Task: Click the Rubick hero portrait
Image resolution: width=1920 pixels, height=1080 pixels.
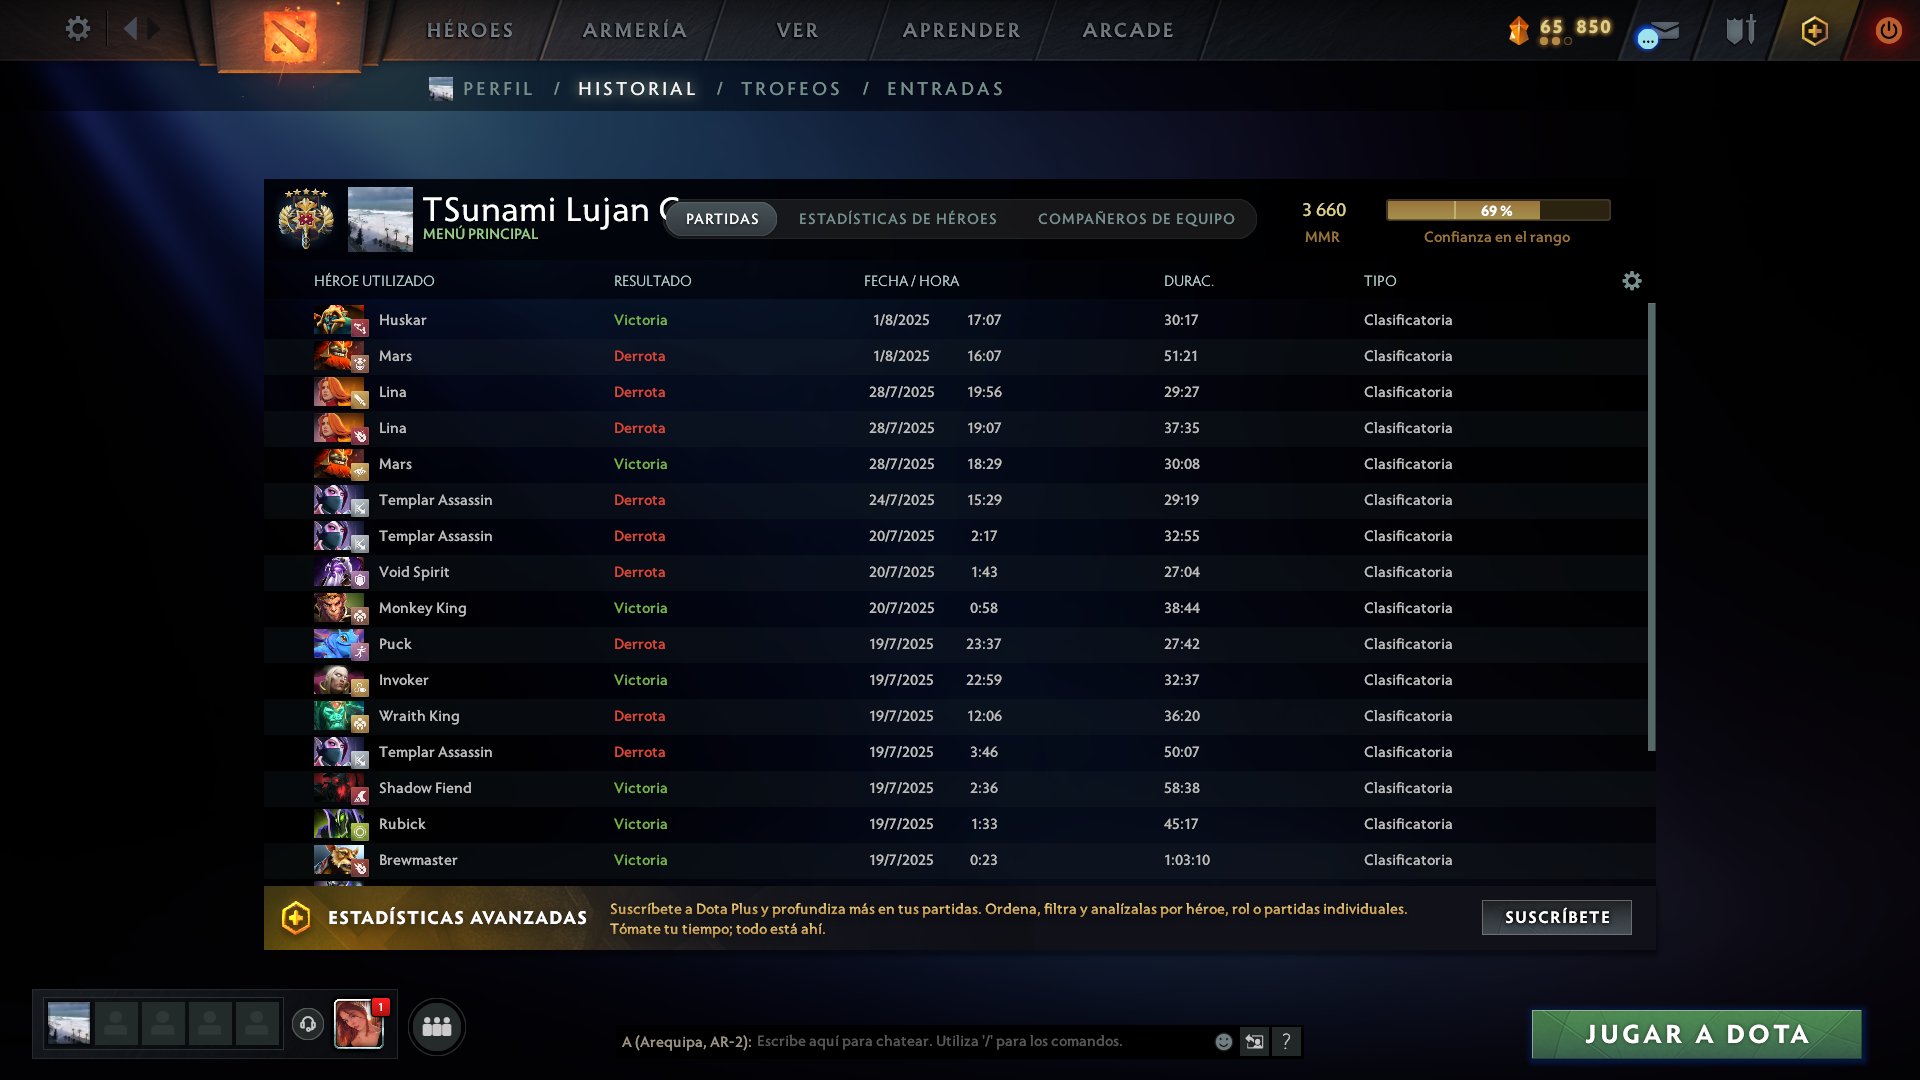Action: (x=340, y=824)
